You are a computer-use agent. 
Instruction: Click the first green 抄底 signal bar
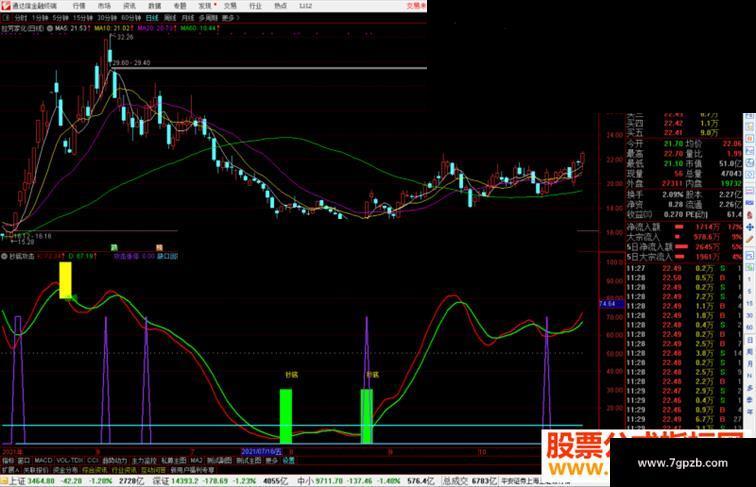(286, 416)
